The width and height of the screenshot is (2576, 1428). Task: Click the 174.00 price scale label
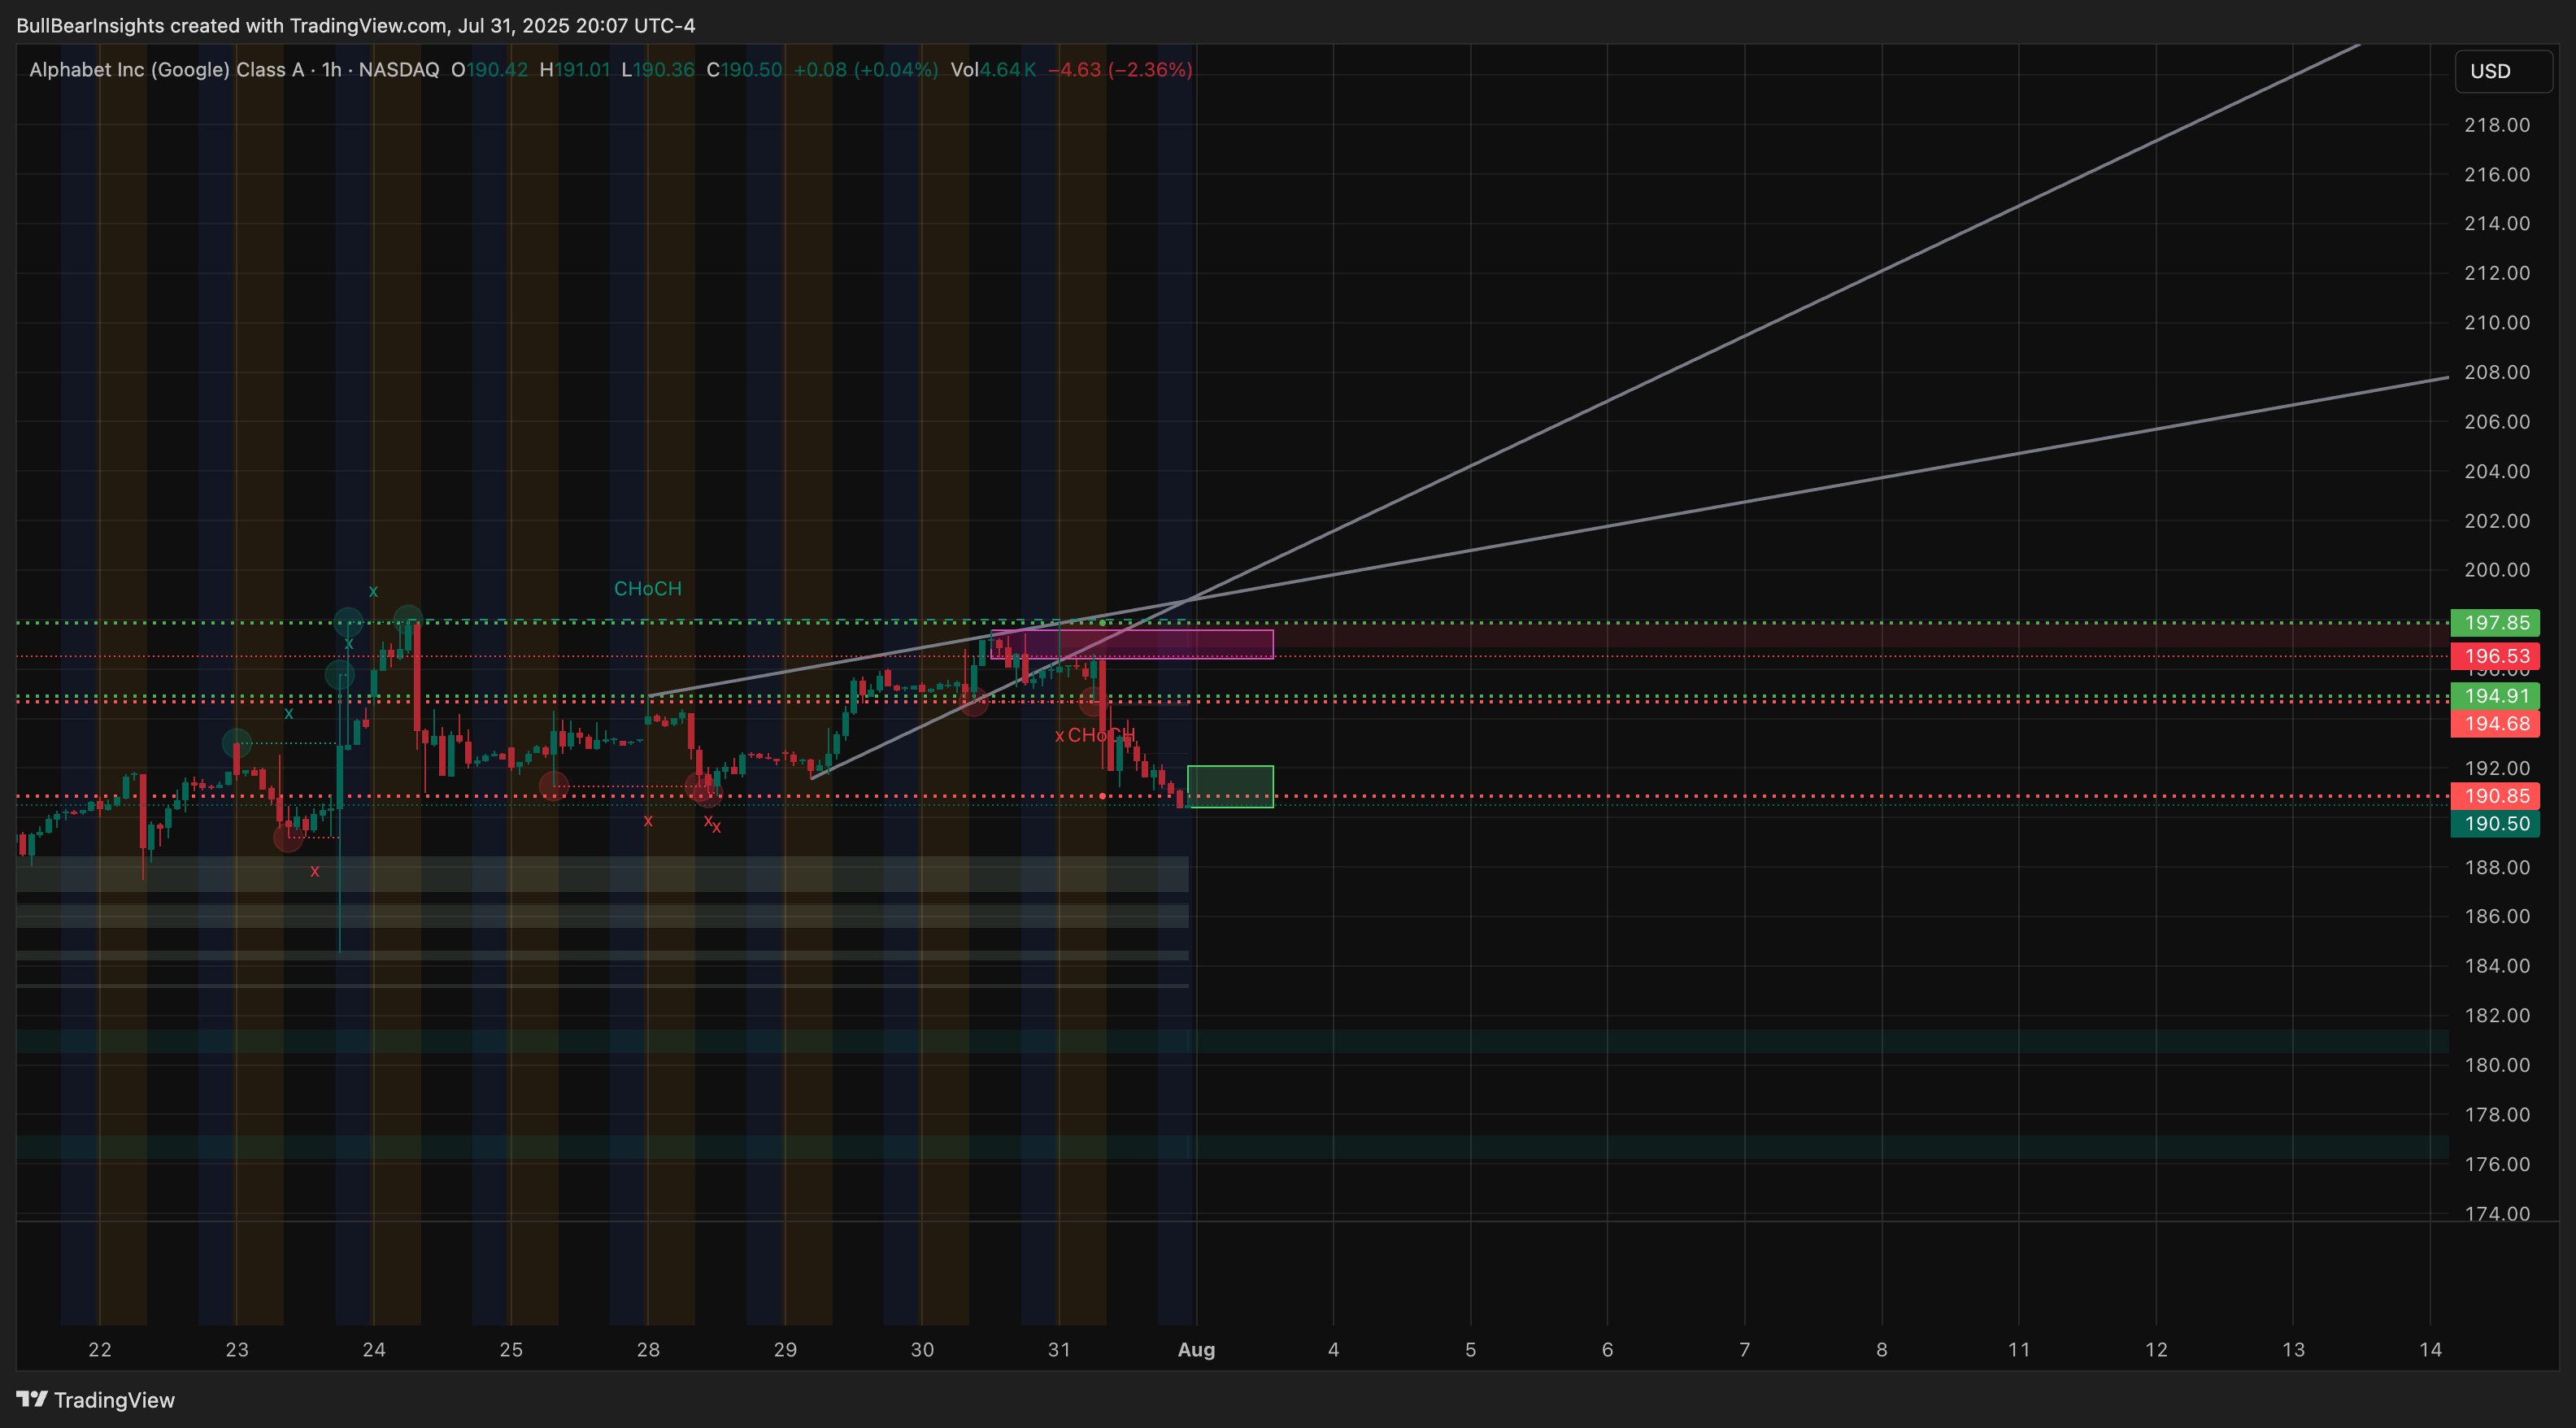point(2497,1213)
